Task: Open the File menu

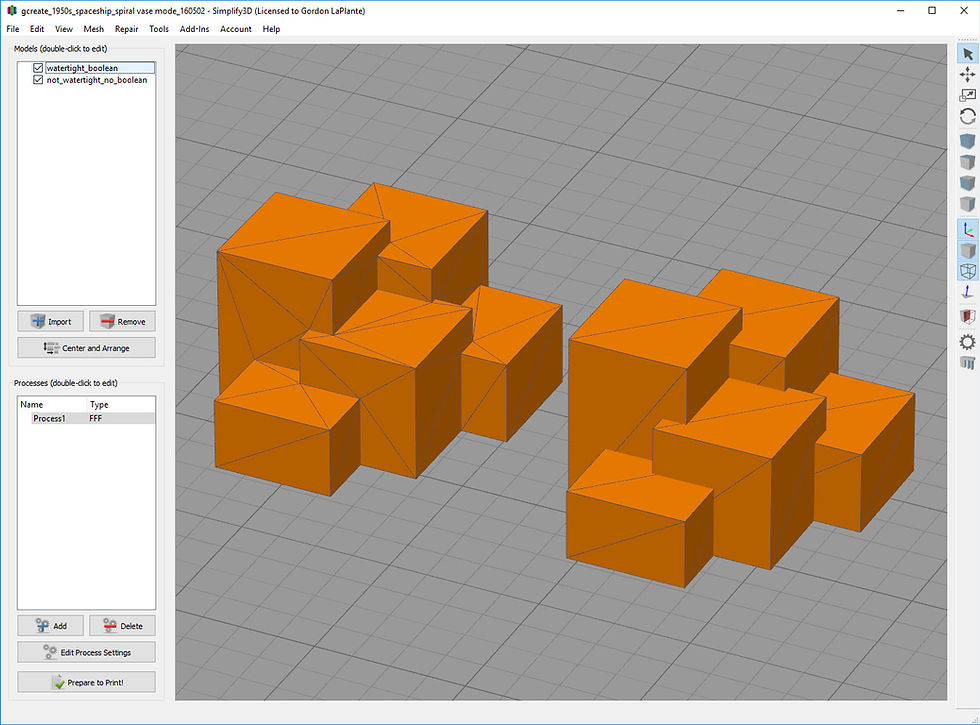Action: point(12,29)
